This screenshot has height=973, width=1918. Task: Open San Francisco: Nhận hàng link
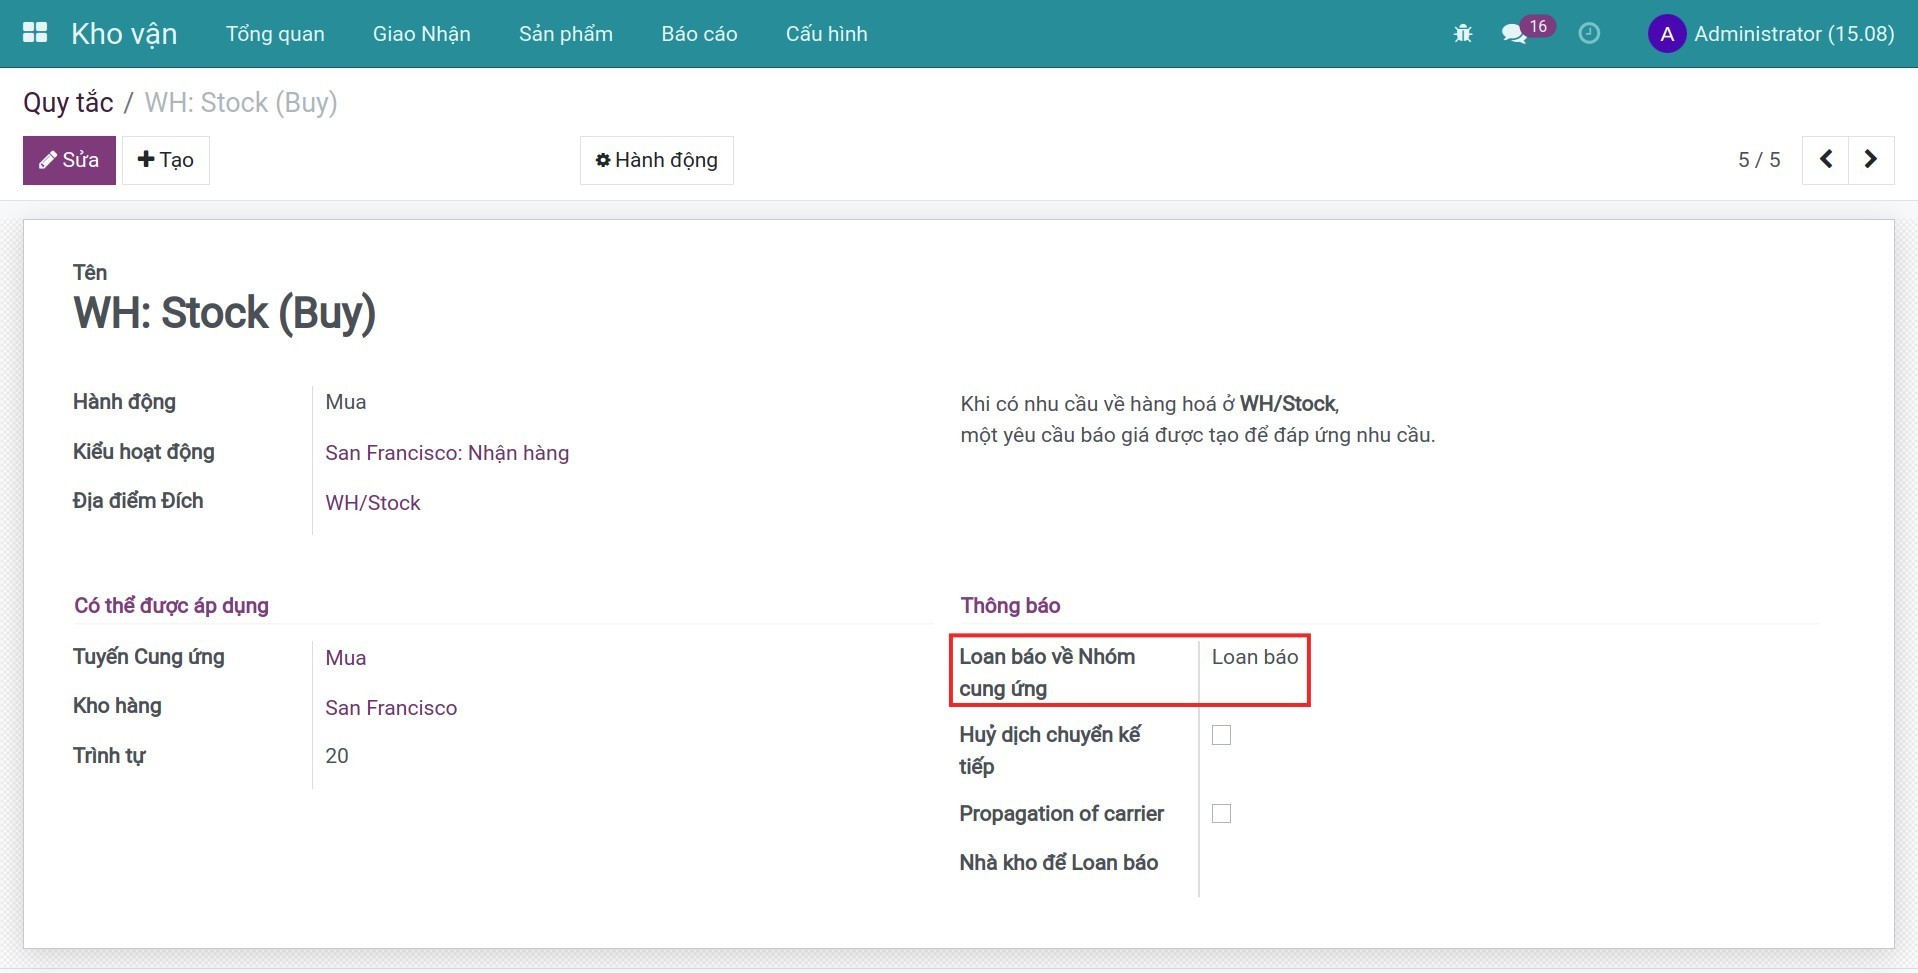pyautogui.click(x=447, y=453)
